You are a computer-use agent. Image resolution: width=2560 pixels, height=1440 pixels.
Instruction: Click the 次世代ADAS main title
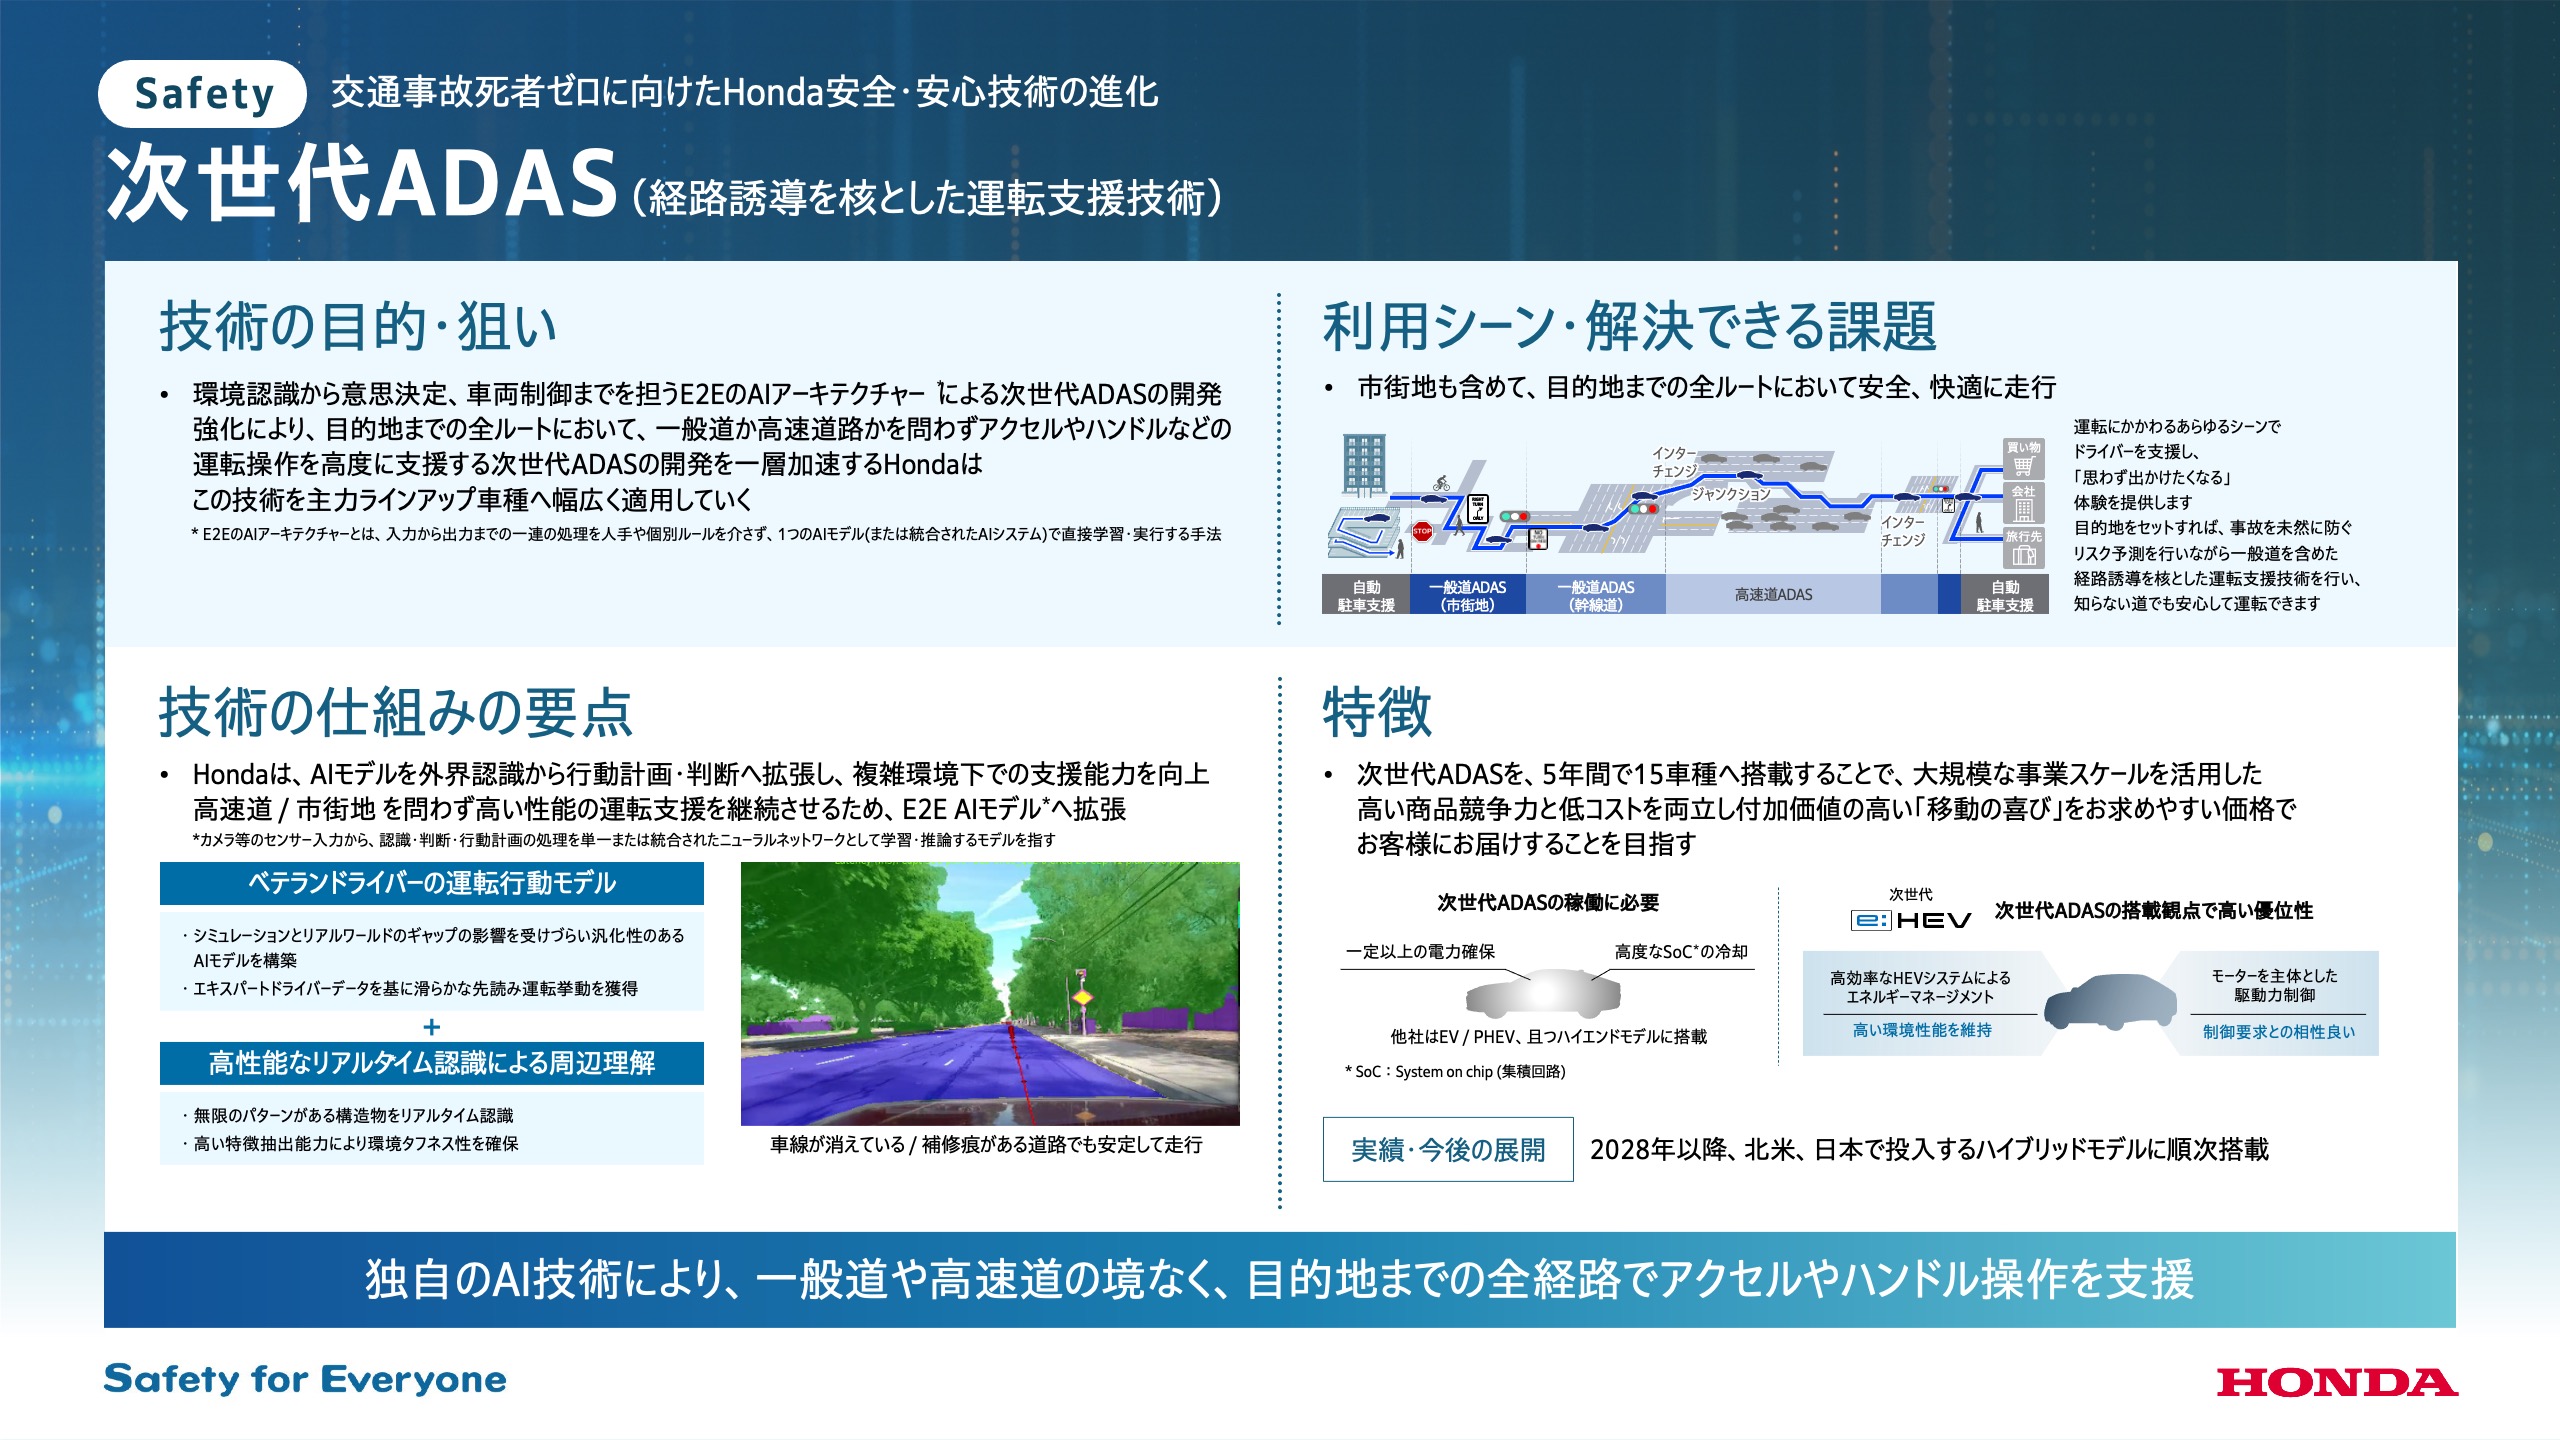(x=362, y=184)
